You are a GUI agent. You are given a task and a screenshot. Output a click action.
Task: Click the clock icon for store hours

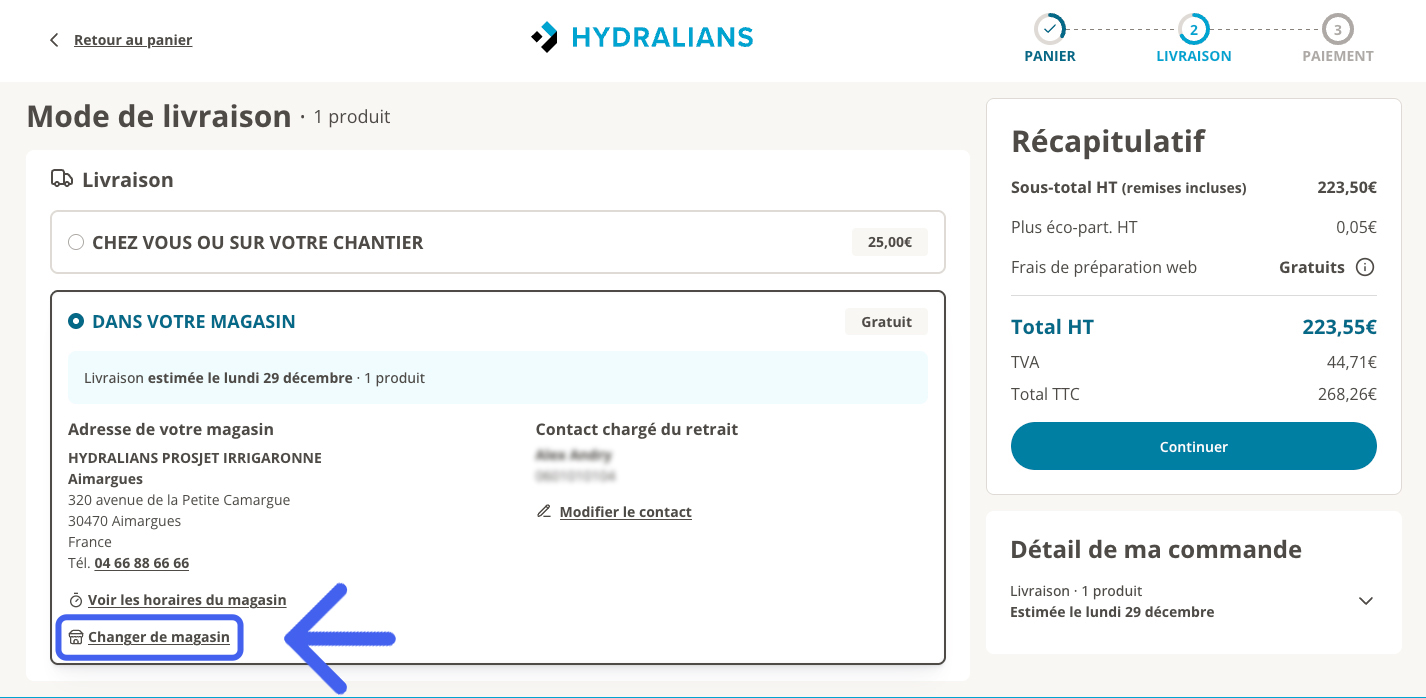click(x=76, y=600)
